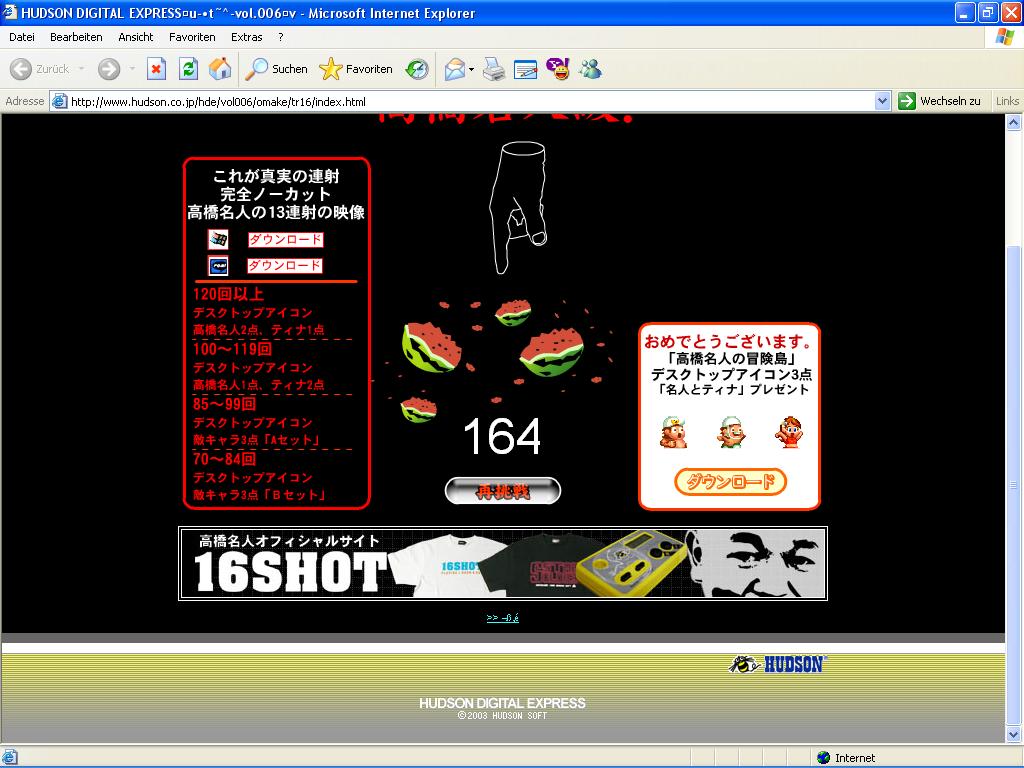Open Windows Messenger people icon
Viewport: 1024px width, 768px height.
590,69
